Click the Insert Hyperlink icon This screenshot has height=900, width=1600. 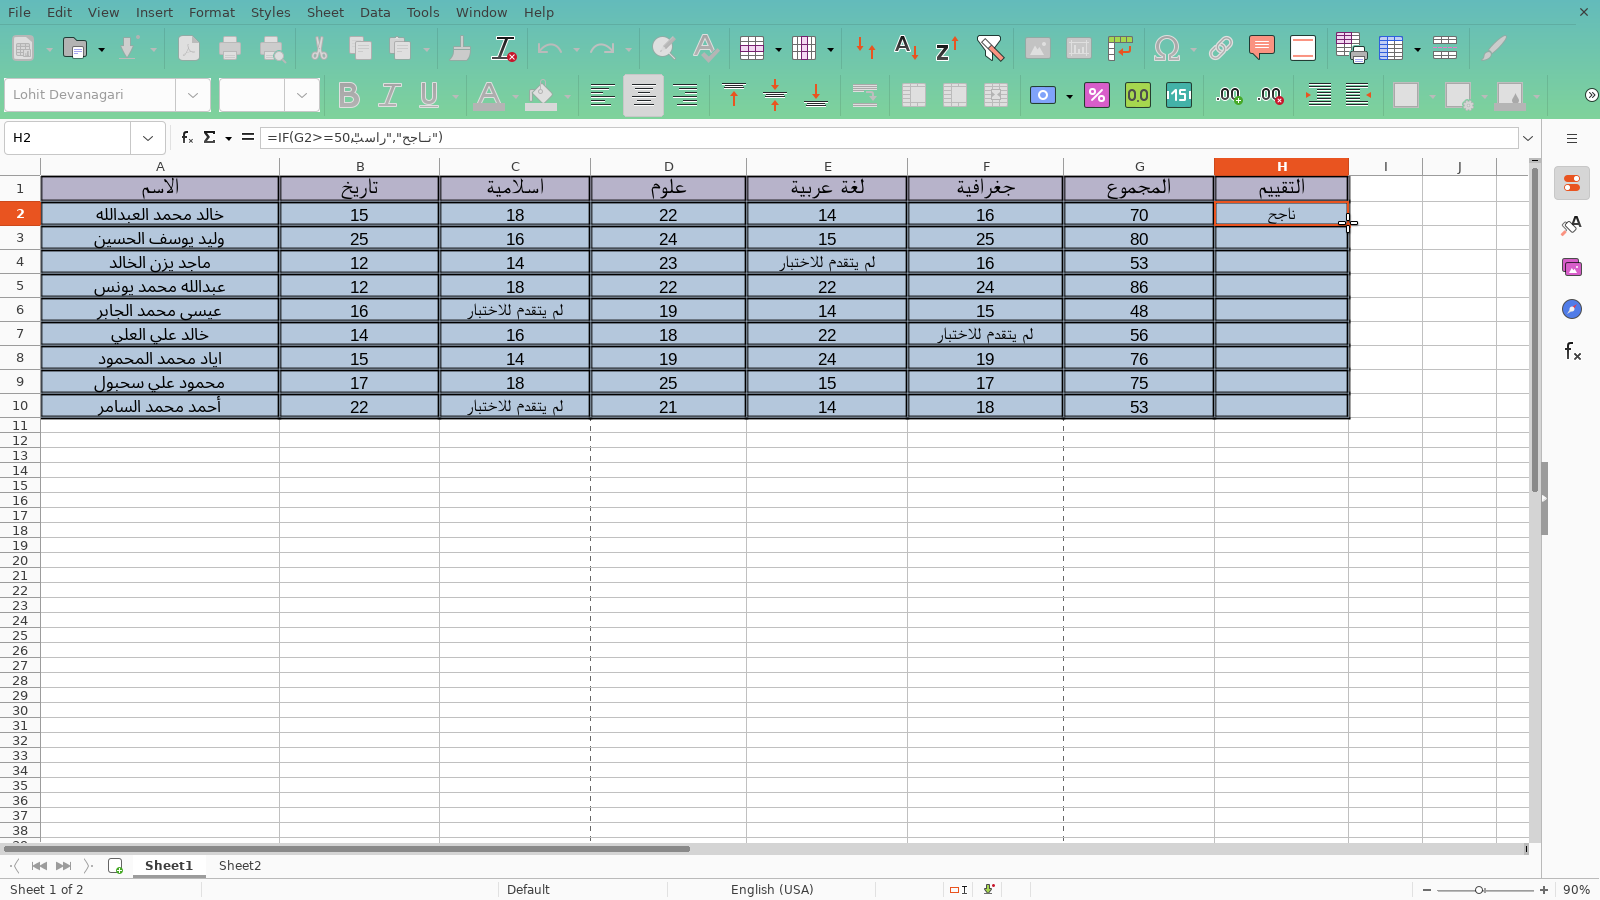click(x=1220, y=48)
